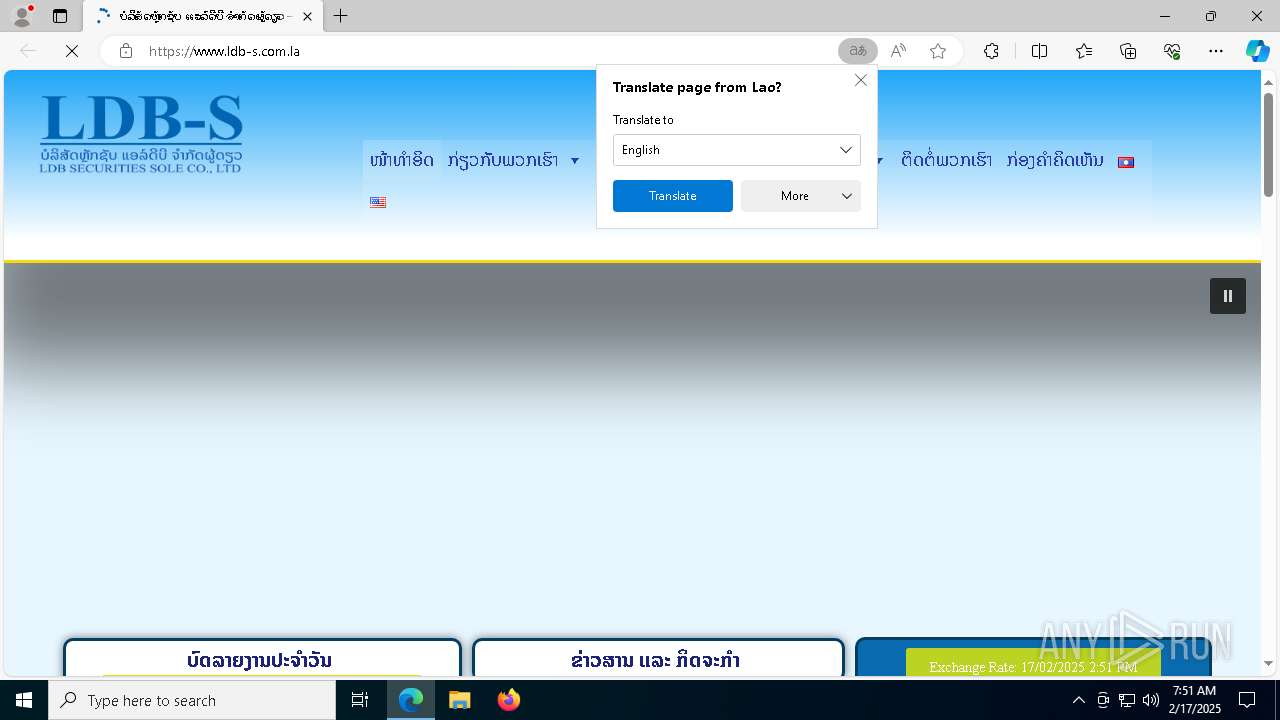This screenshot has width=1280, height=720.
Task: Open ກ່ຽວກັບພວກເຮົາ about us menu
Action: (503, 160)
